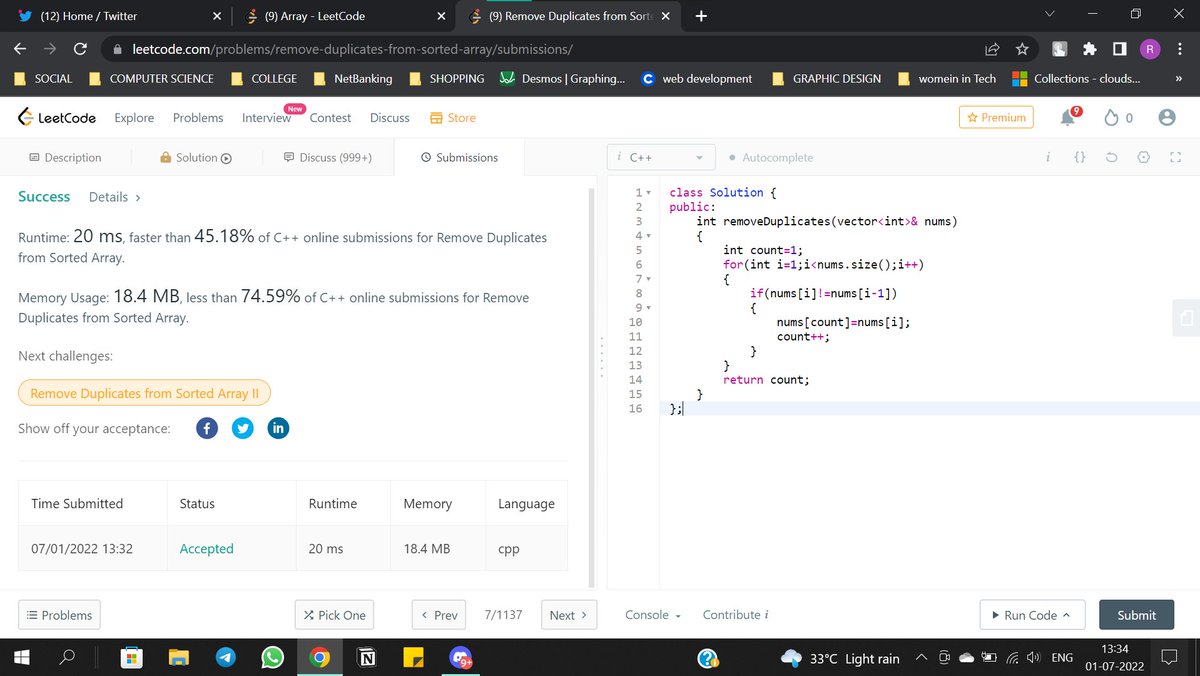
Task: Open the COMPUTER SCIENCE bookmark folder
Action: pos(151,79)
